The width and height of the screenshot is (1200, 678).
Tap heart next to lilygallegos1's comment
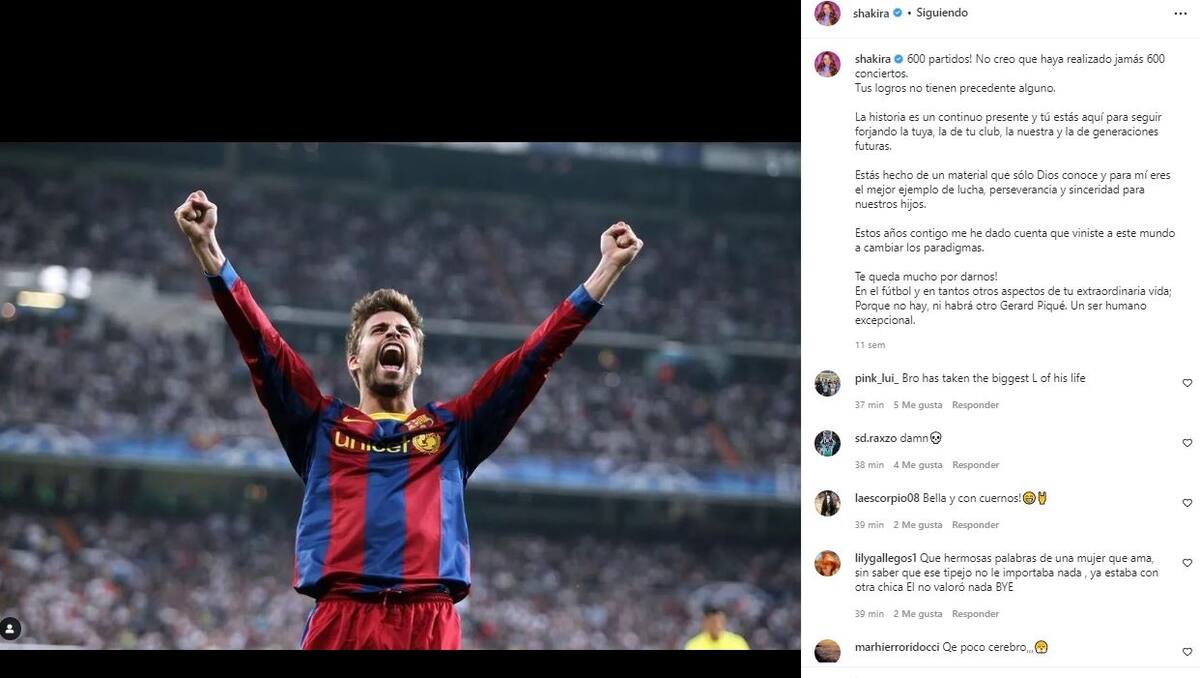click(x=1187, y=563)
